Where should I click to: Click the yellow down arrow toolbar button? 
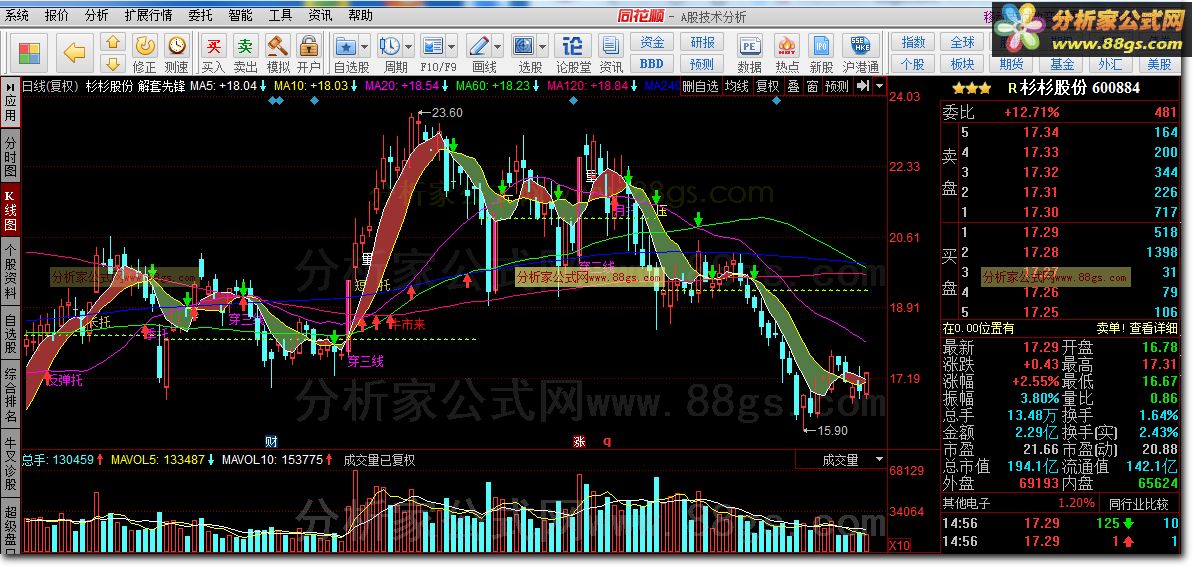(x=113, y=63)
